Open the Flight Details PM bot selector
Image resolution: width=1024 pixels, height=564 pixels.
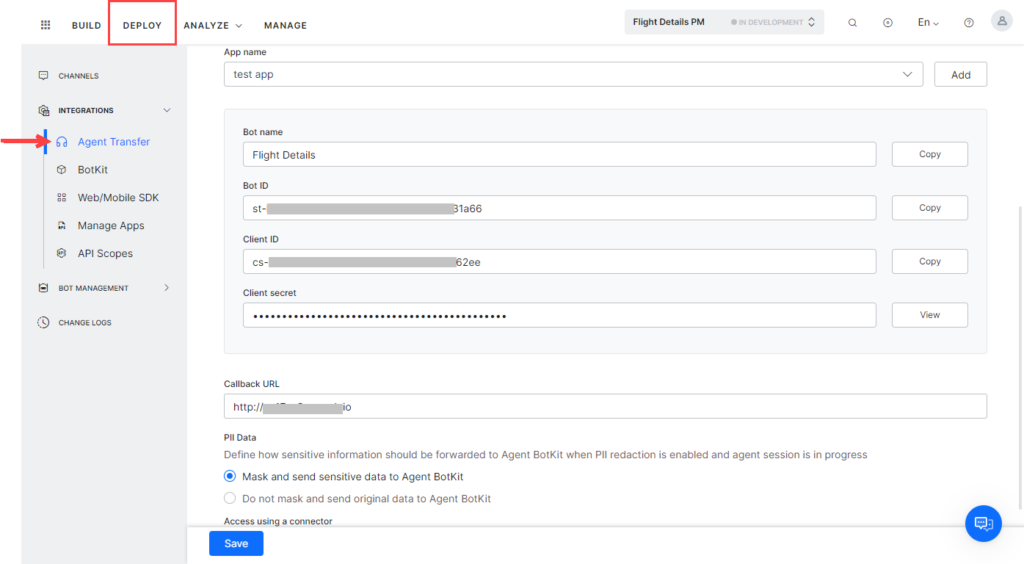[723, 22]
